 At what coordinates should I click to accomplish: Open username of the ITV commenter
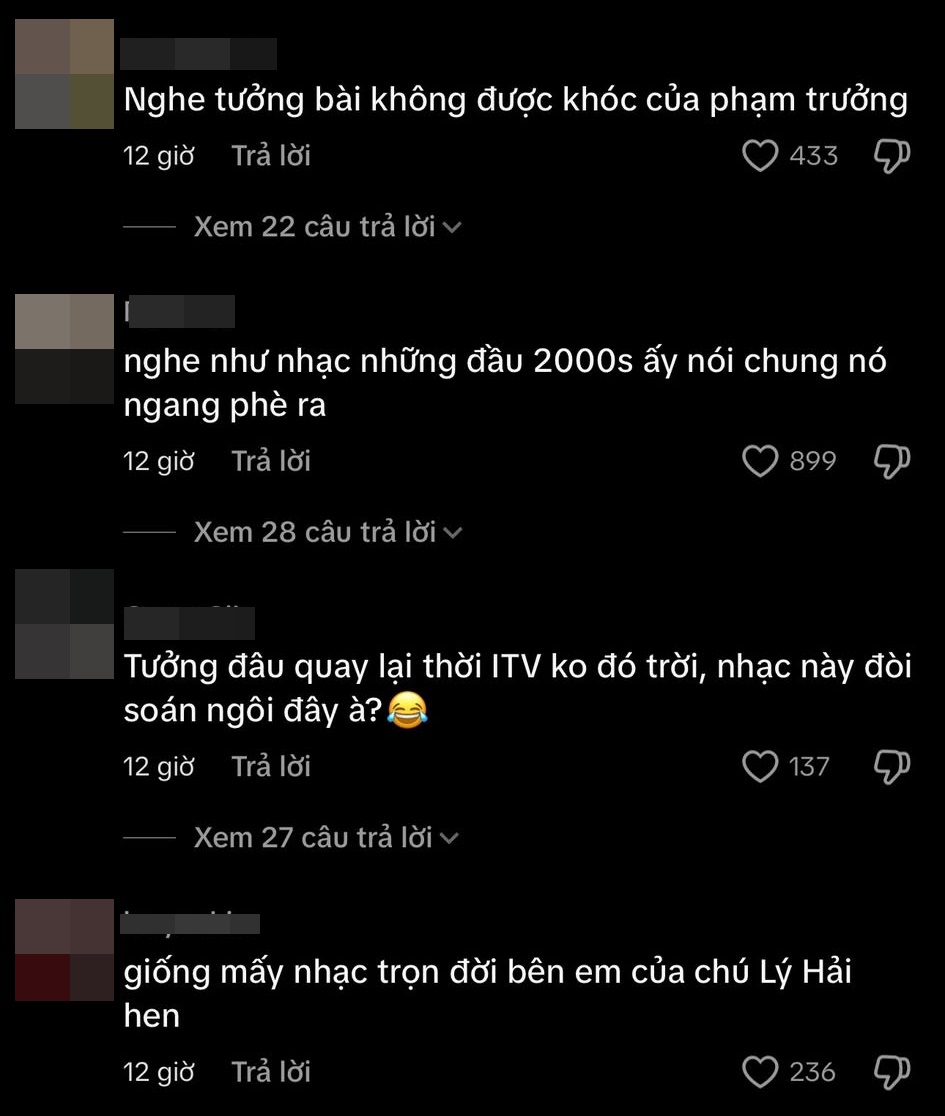pyautogui.click(x=189, y=623)
